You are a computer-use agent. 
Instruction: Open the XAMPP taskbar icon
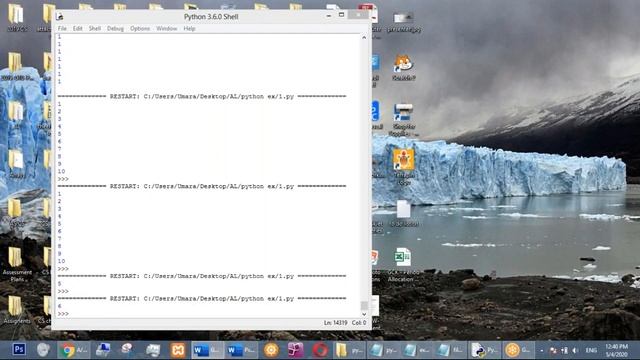(178, 350)
